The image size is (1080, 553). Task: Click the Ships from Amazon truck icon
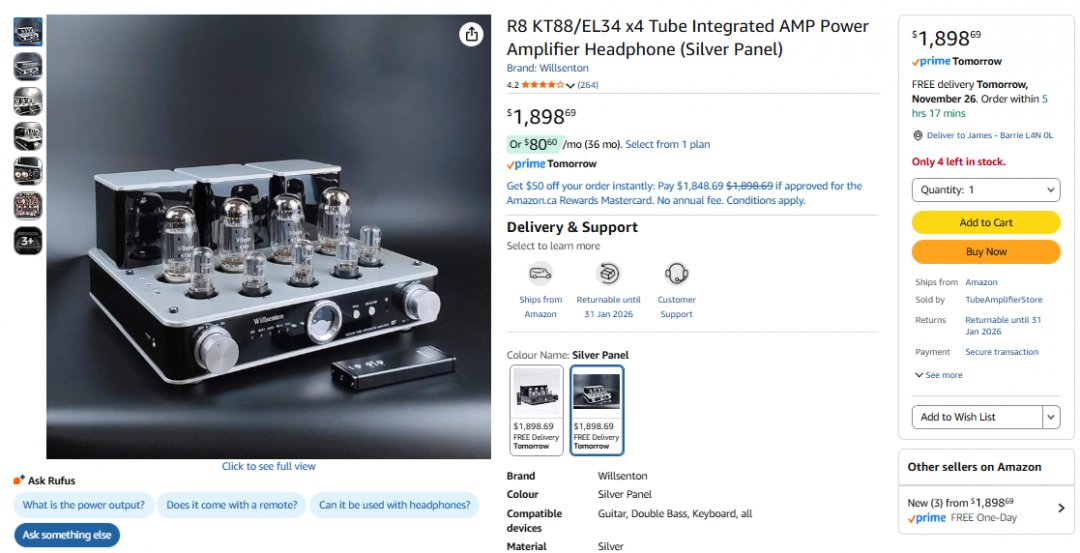click(x=541, y=273)
